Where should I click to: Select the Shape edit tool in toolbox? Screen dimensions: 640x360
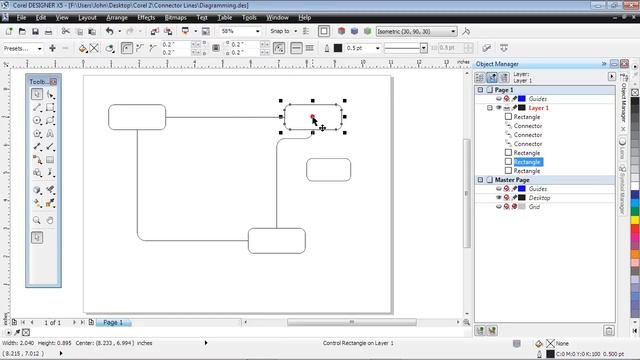click(50, 94)
